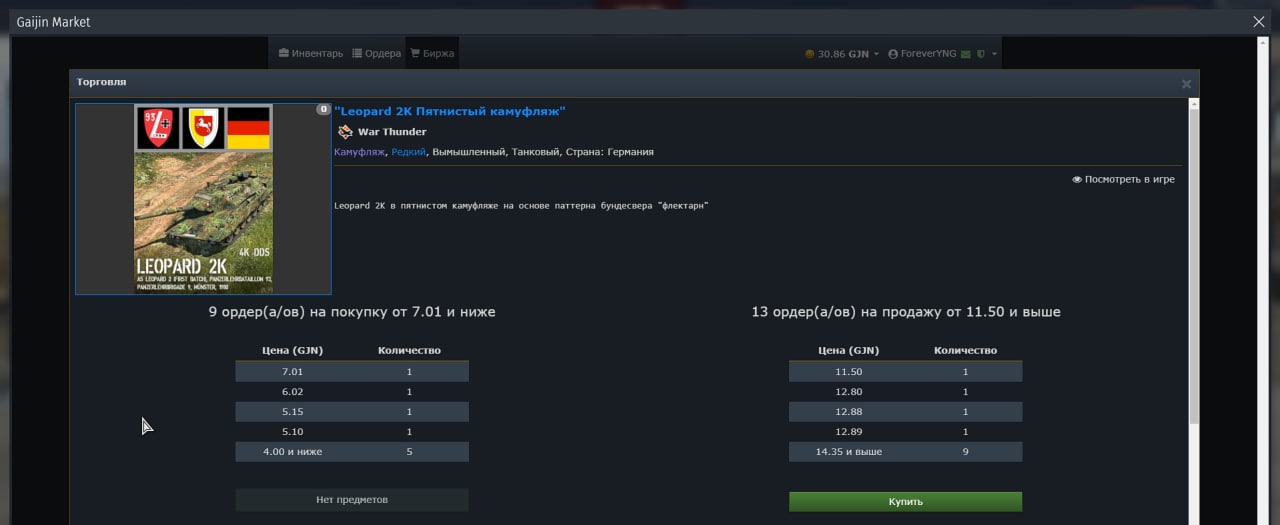
Task: Select the Редкий tag
Action: click(x=408, y=152)
